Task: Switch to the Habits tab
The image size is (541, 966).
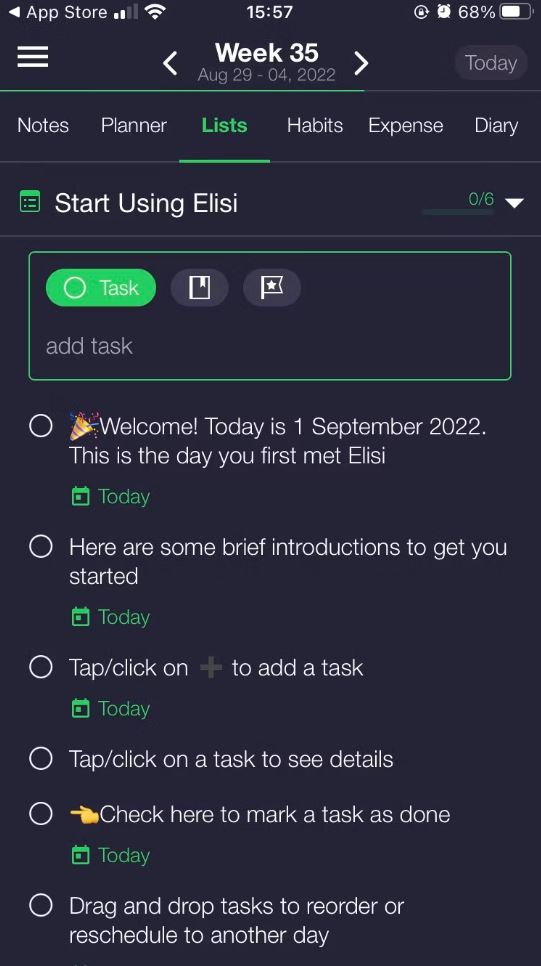Action: 315,126
